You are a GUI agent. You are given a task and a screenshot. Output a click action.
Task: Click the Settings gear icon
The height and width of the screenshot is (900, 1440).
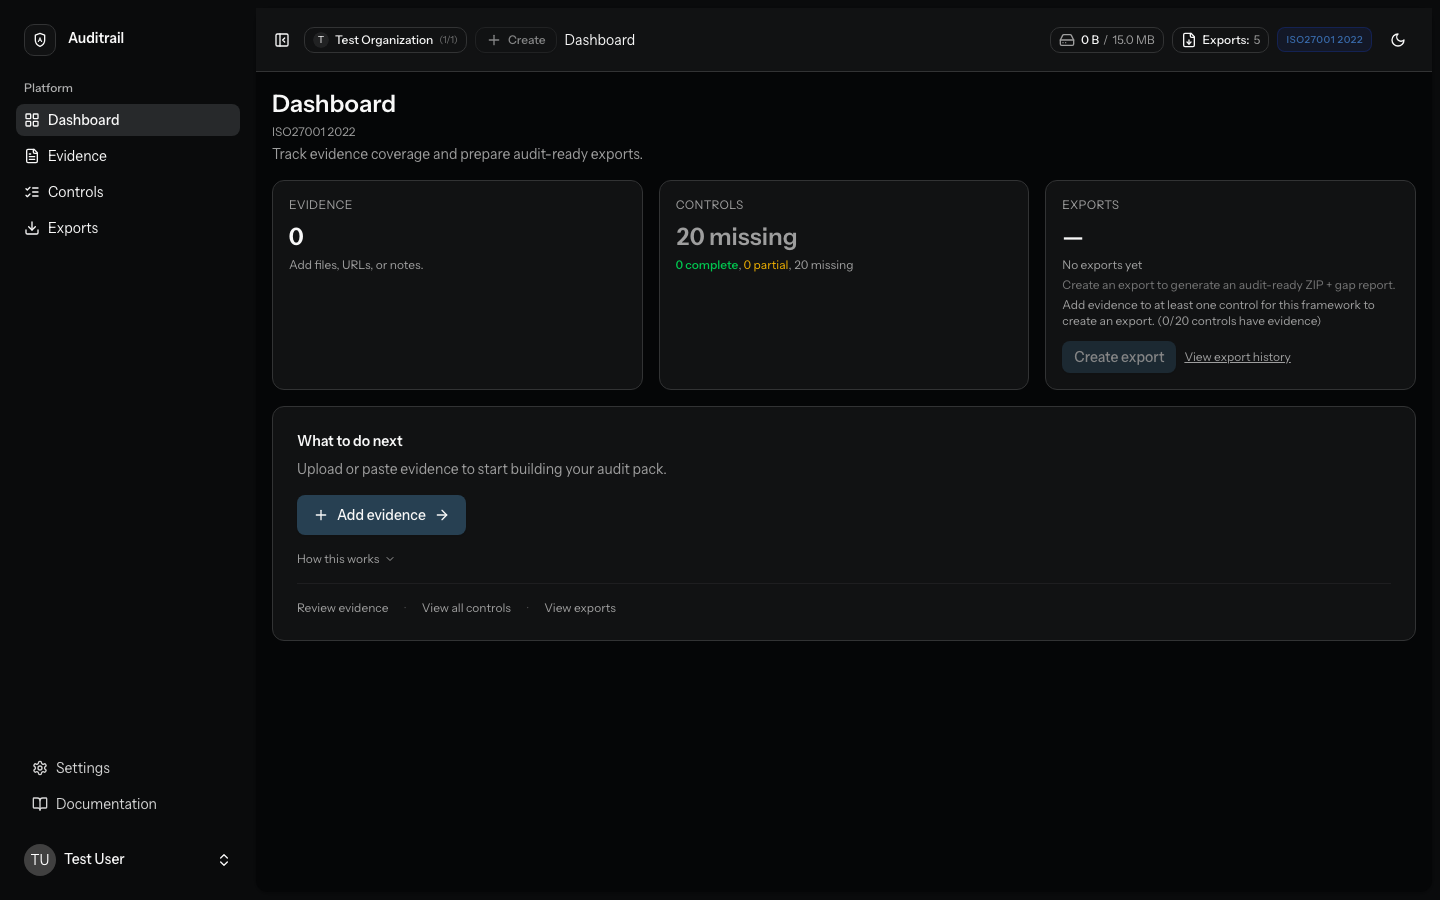tap(40, 767)
